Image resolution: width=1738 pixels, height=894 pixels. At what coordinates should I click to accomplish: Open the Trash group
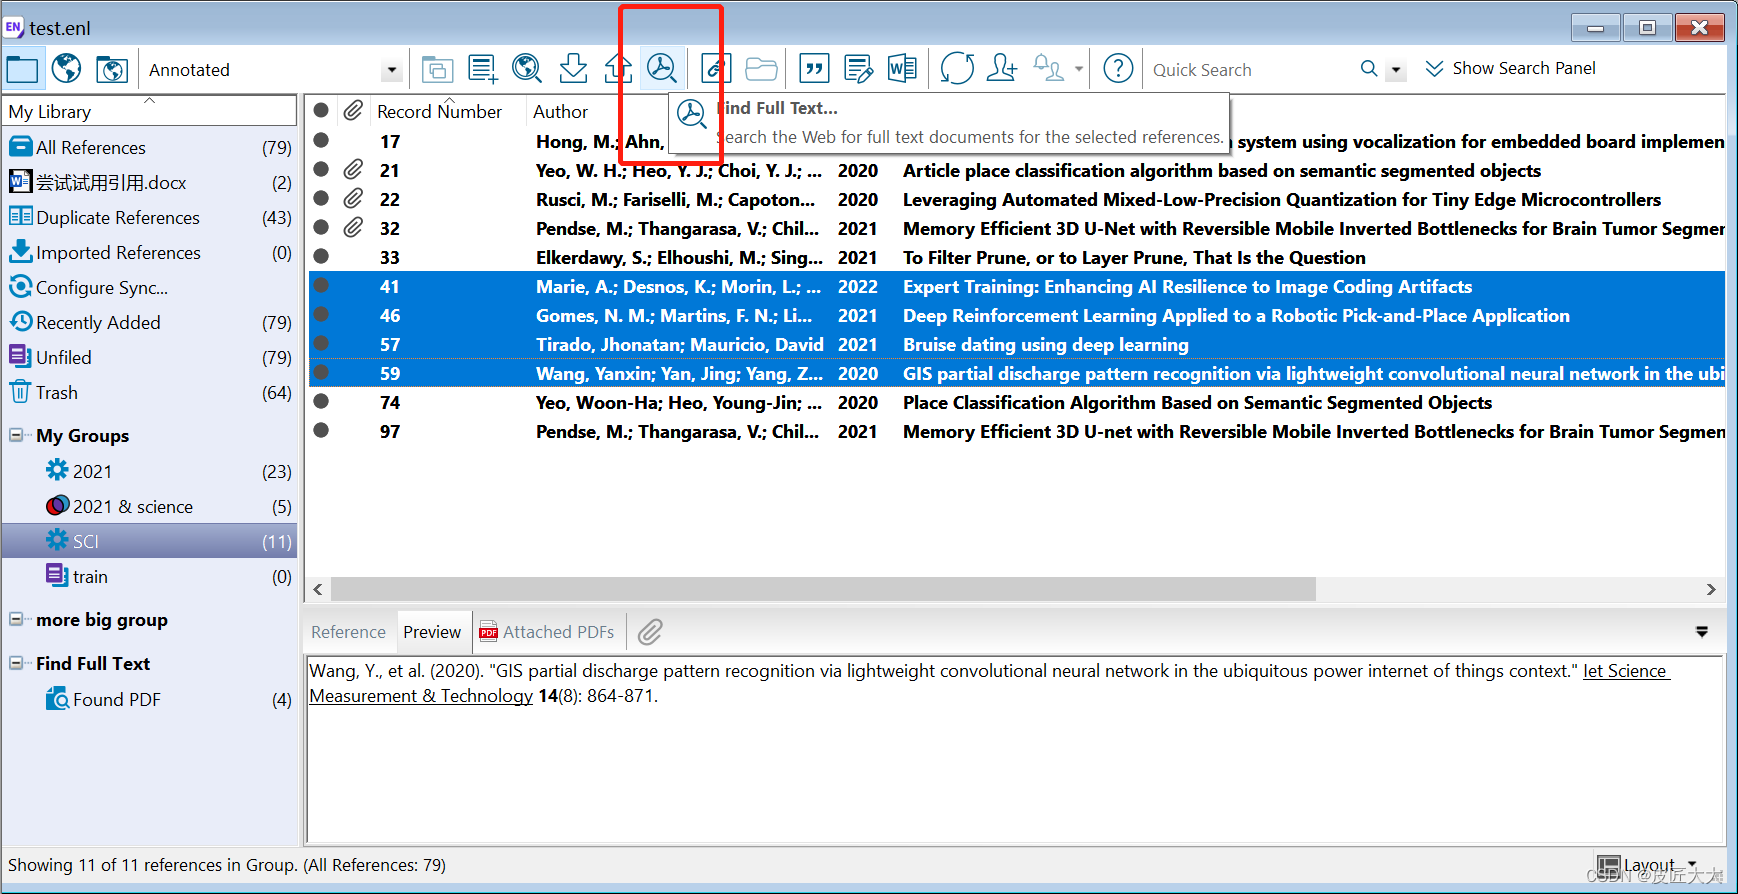tap(150, 392)
